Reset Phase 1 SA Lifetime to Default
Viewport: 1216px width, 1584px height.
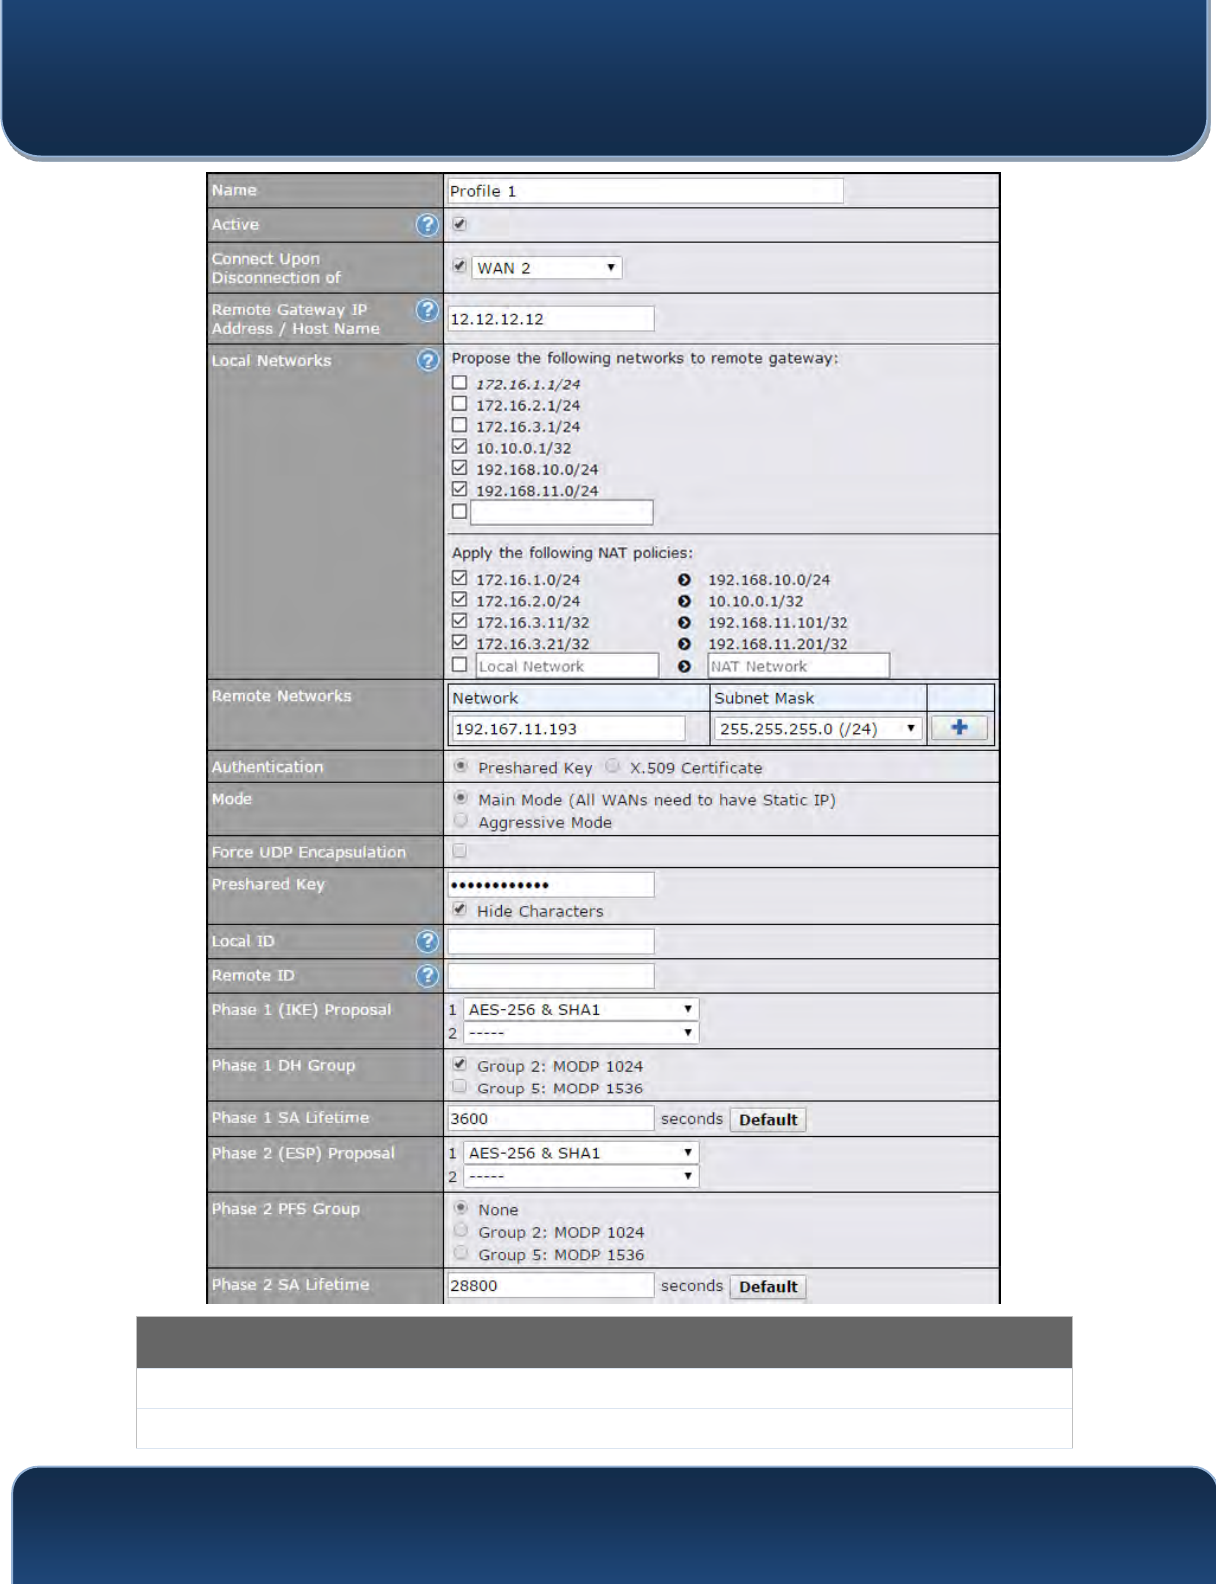(x=768, y=1120)
